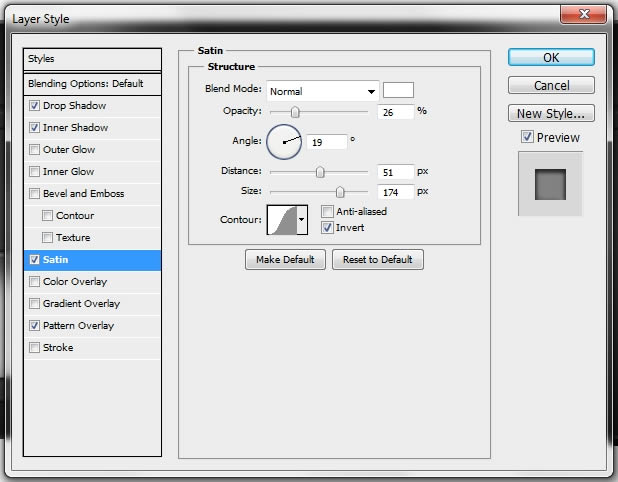Click the Make Default button
618x482 pixels.
[285, 259]
